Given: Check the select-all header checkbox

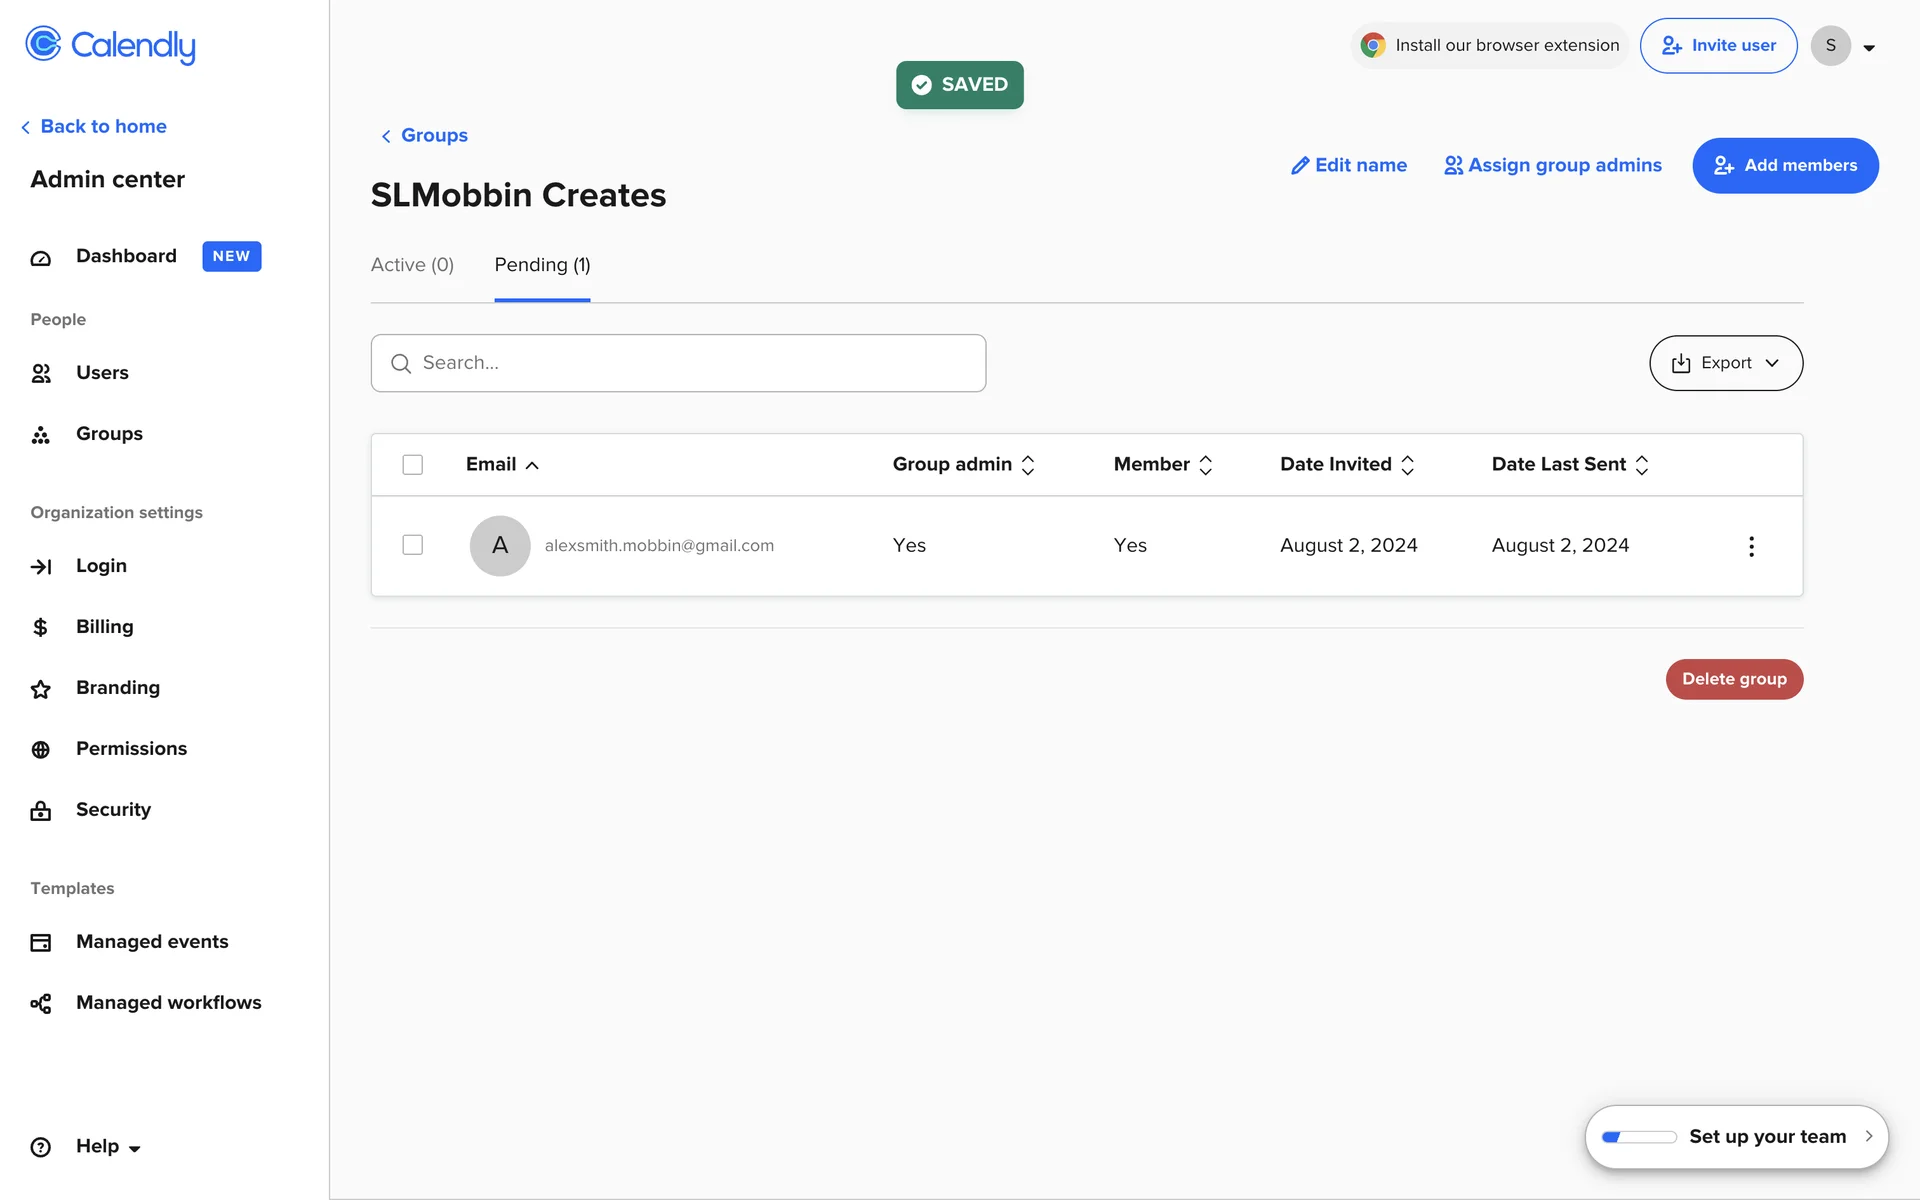Looking at the screenshot, I should (413, 465).
